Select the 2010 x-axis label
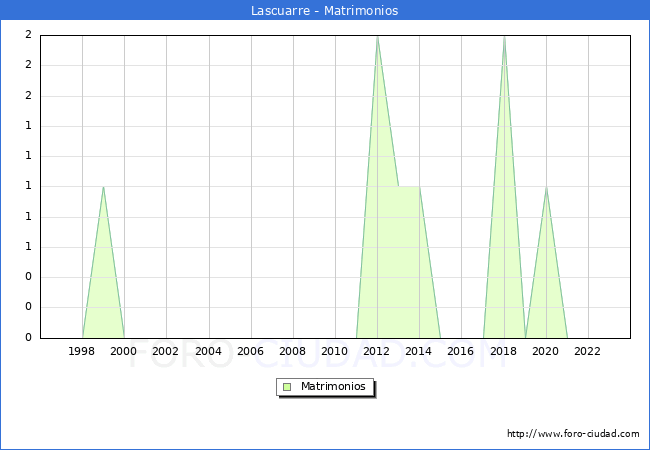This screenshot has height=450, width=650. coord(335,351)
